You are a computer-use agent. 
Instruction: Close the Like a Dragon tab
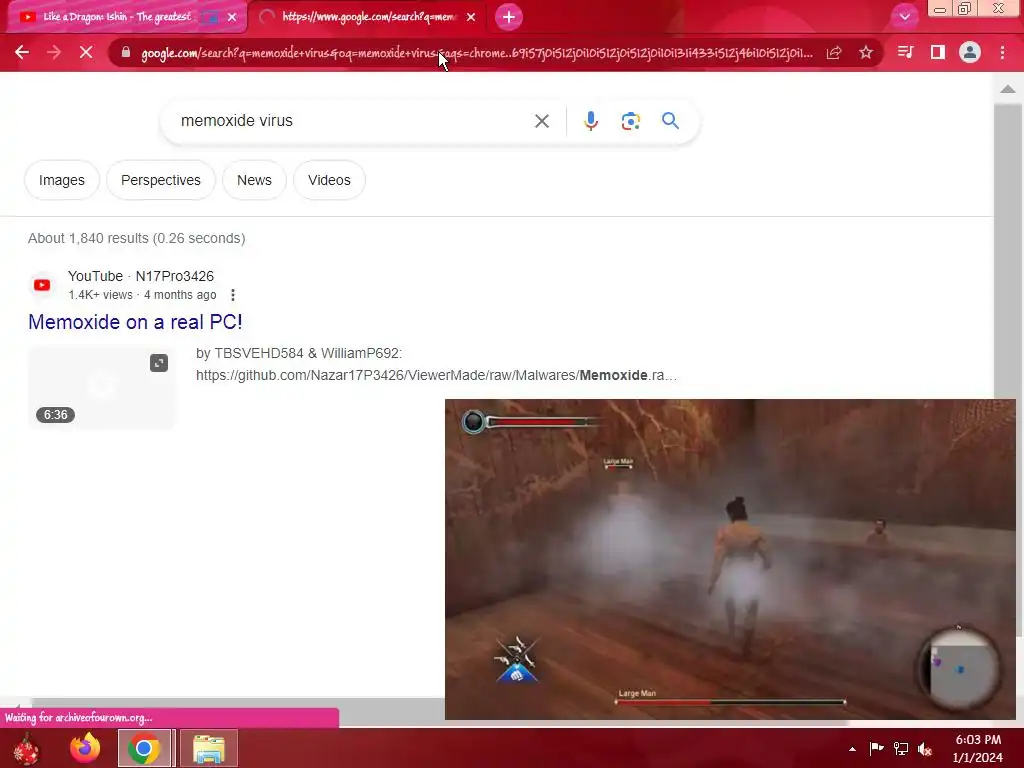click(232, 17)
